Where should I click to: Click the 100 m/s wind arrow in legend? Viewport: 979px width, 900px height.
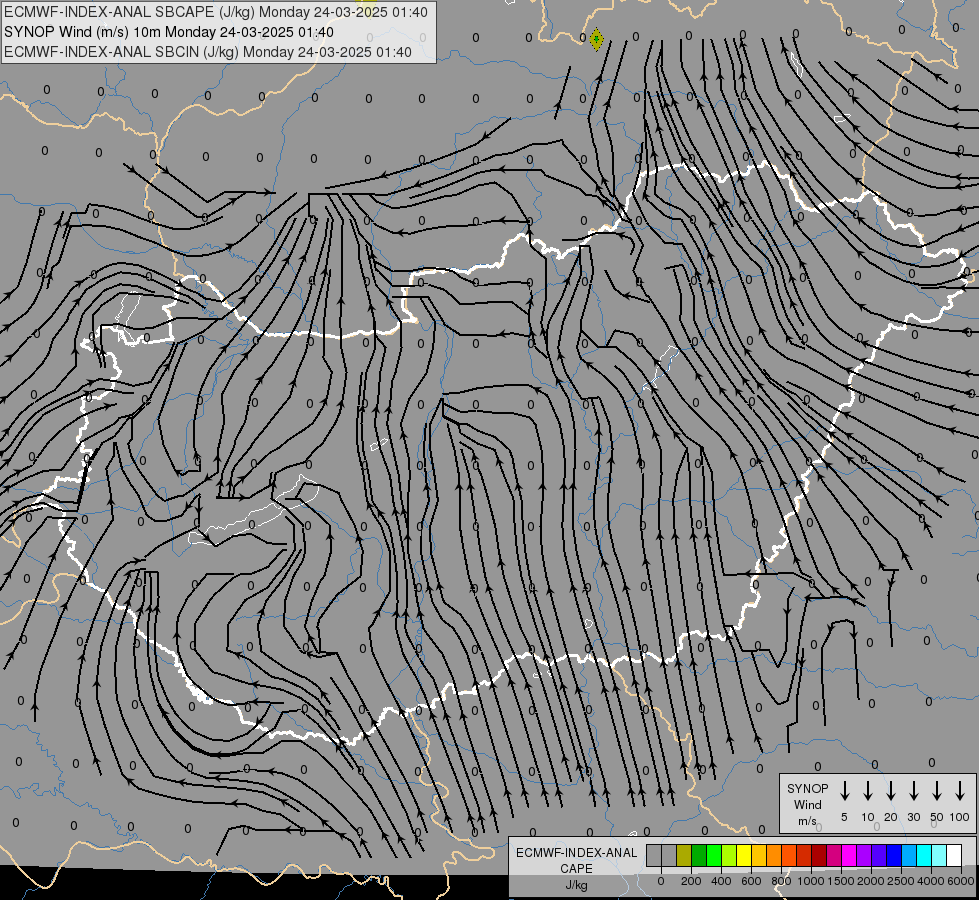click(960, 791)
